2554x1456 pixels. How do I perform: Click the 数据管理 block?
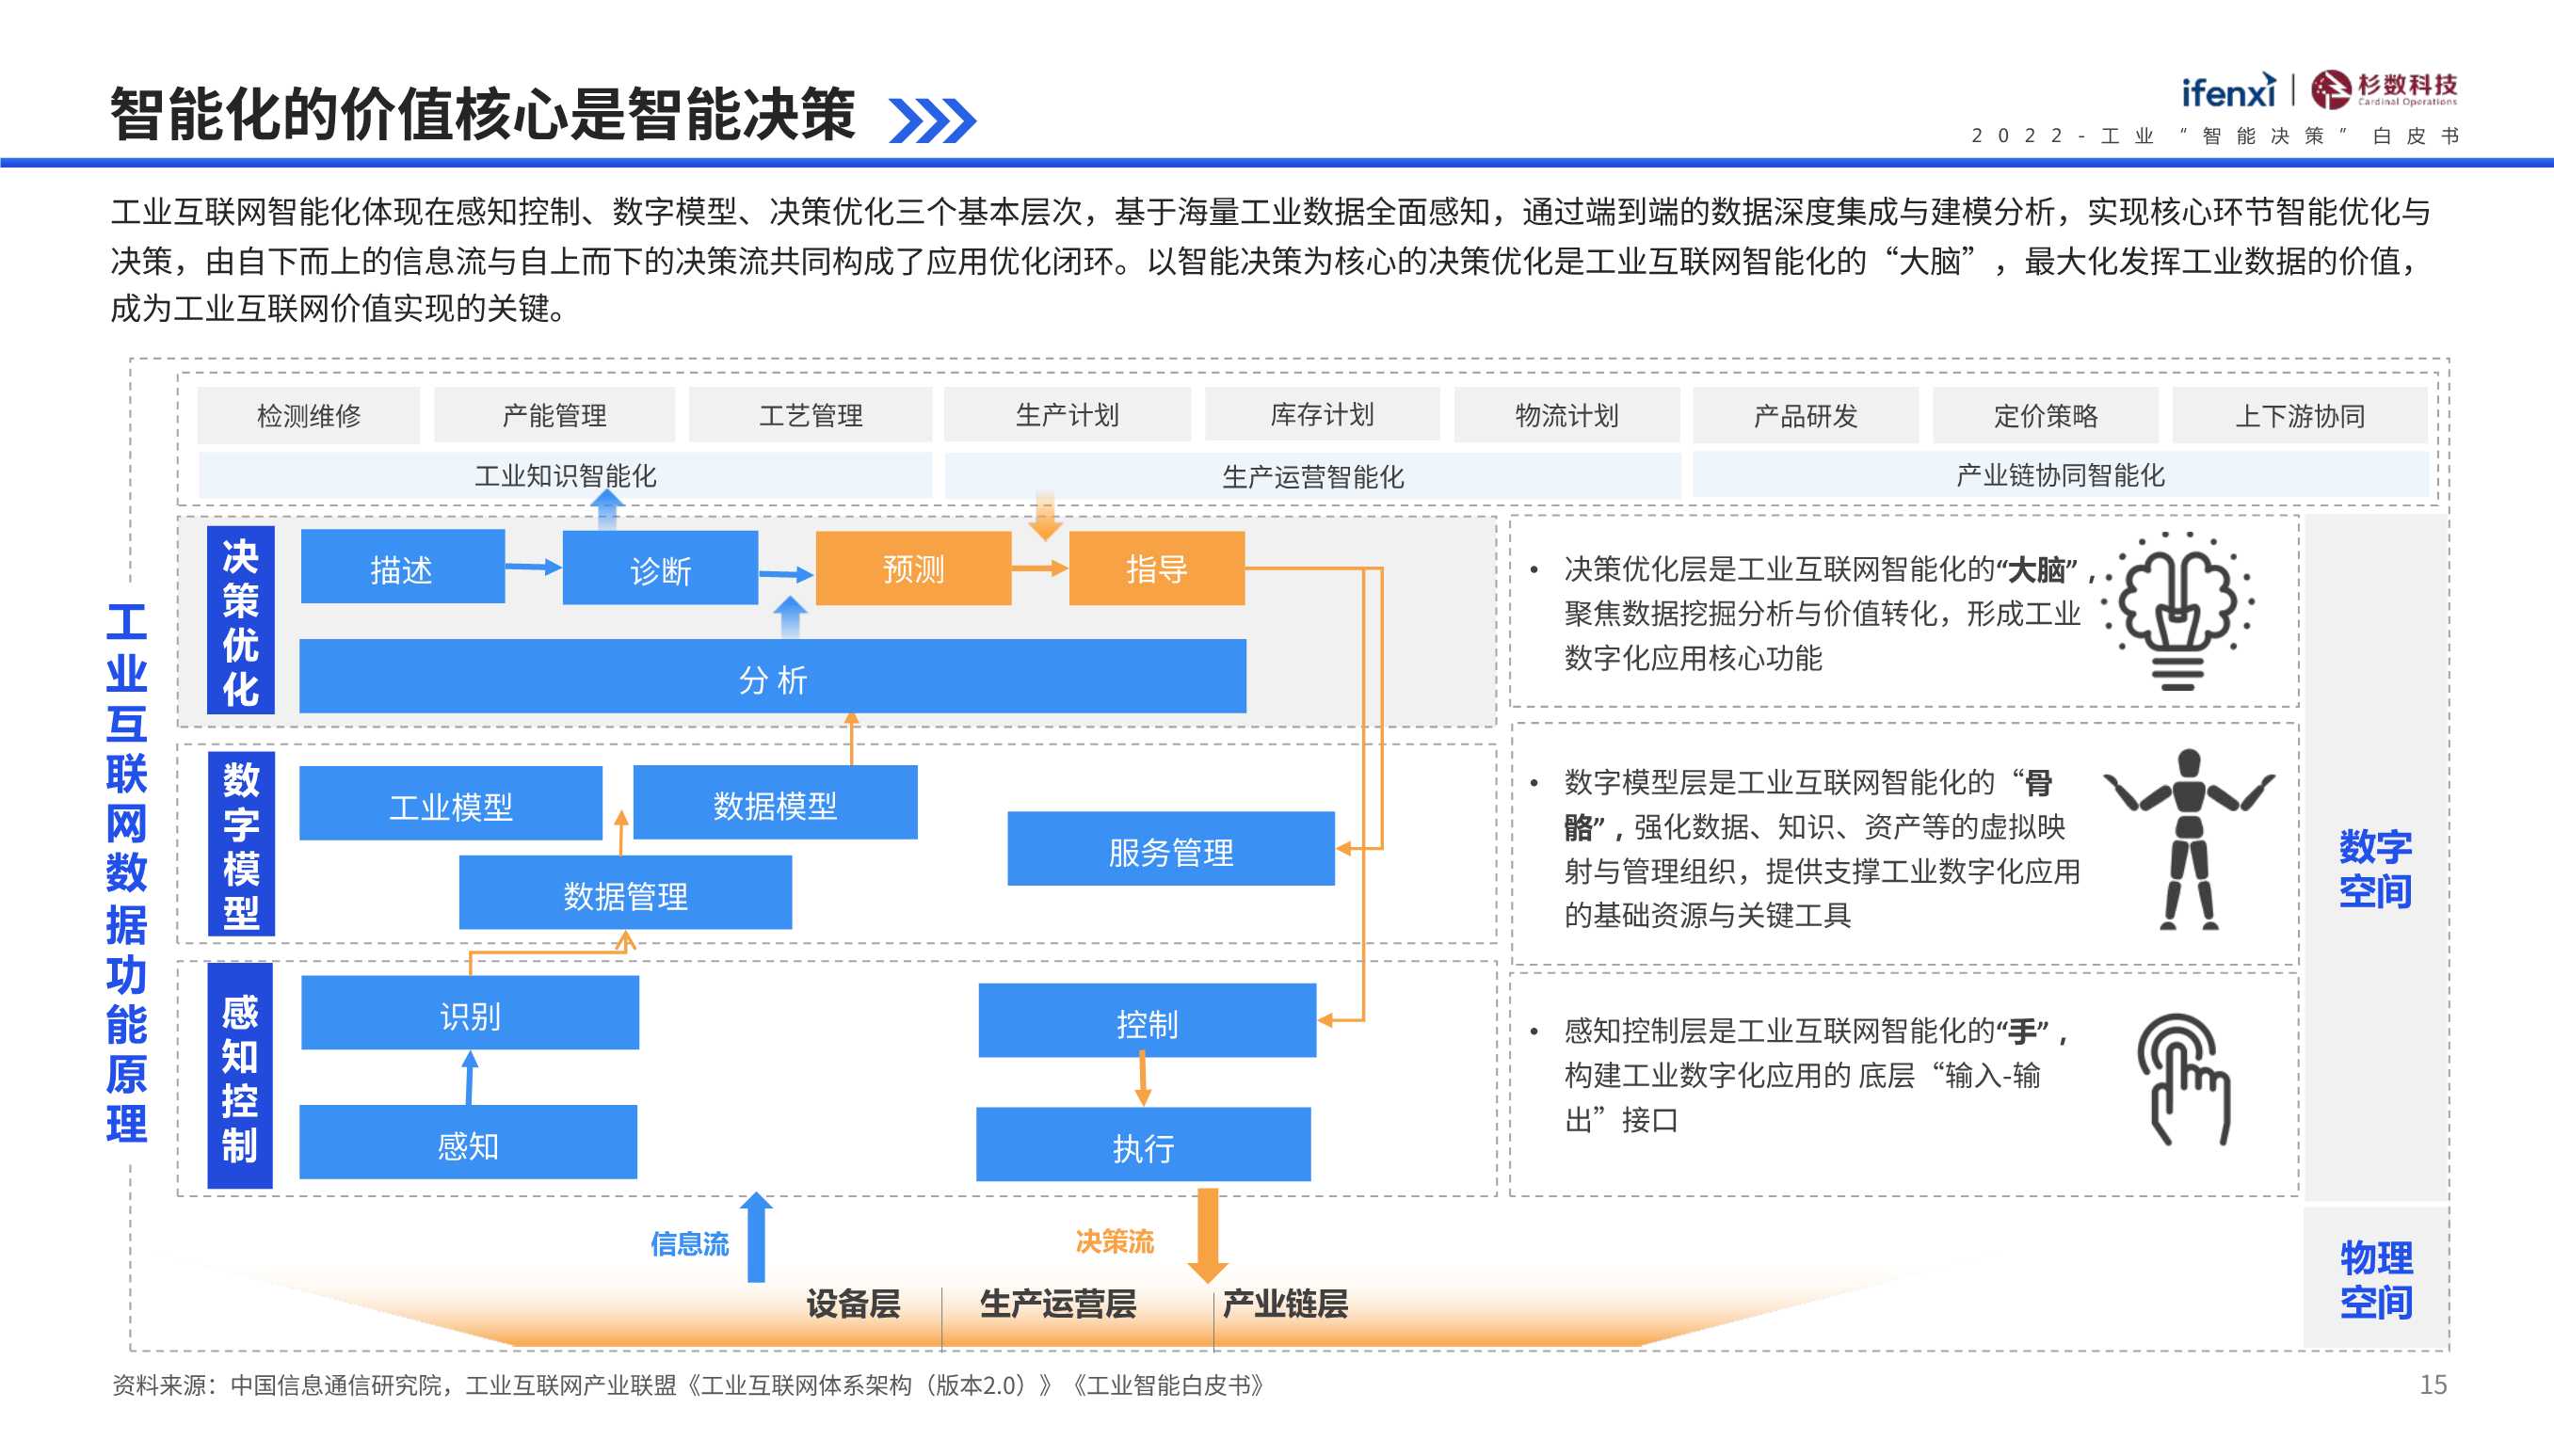pyautogui.click(x=625, y=893)
